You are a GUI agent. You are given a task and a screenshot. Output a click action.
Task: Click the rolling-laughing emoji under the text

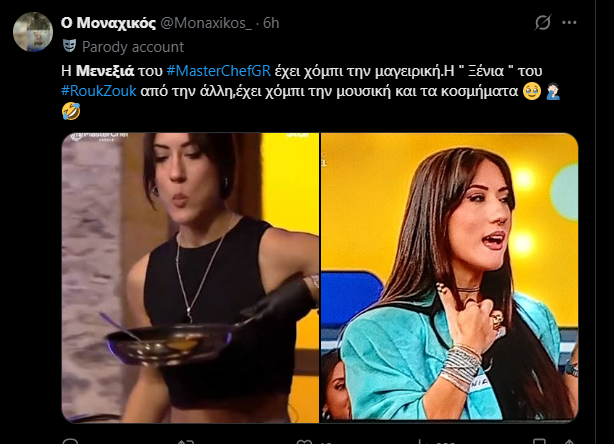71,111
